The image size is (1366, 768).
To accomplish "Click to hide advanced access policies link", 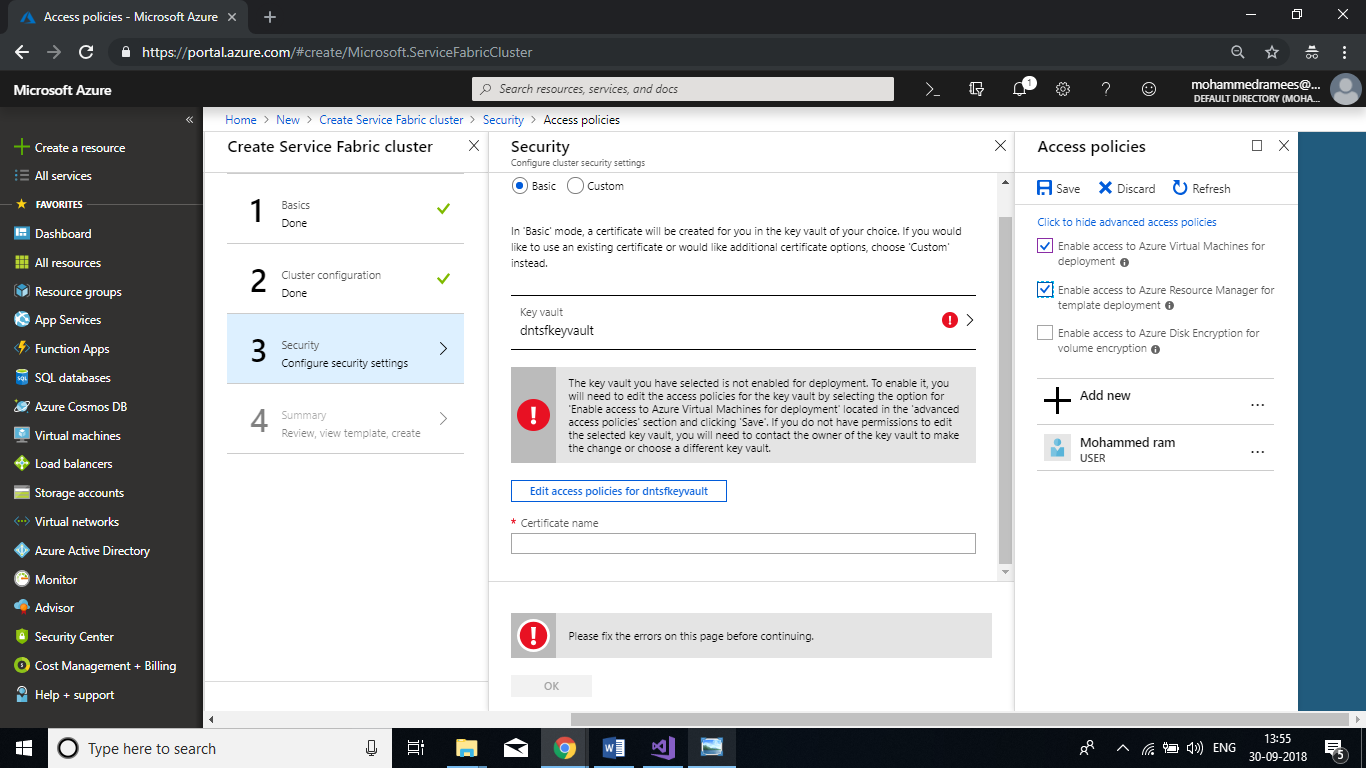I will coord(1126,222).
